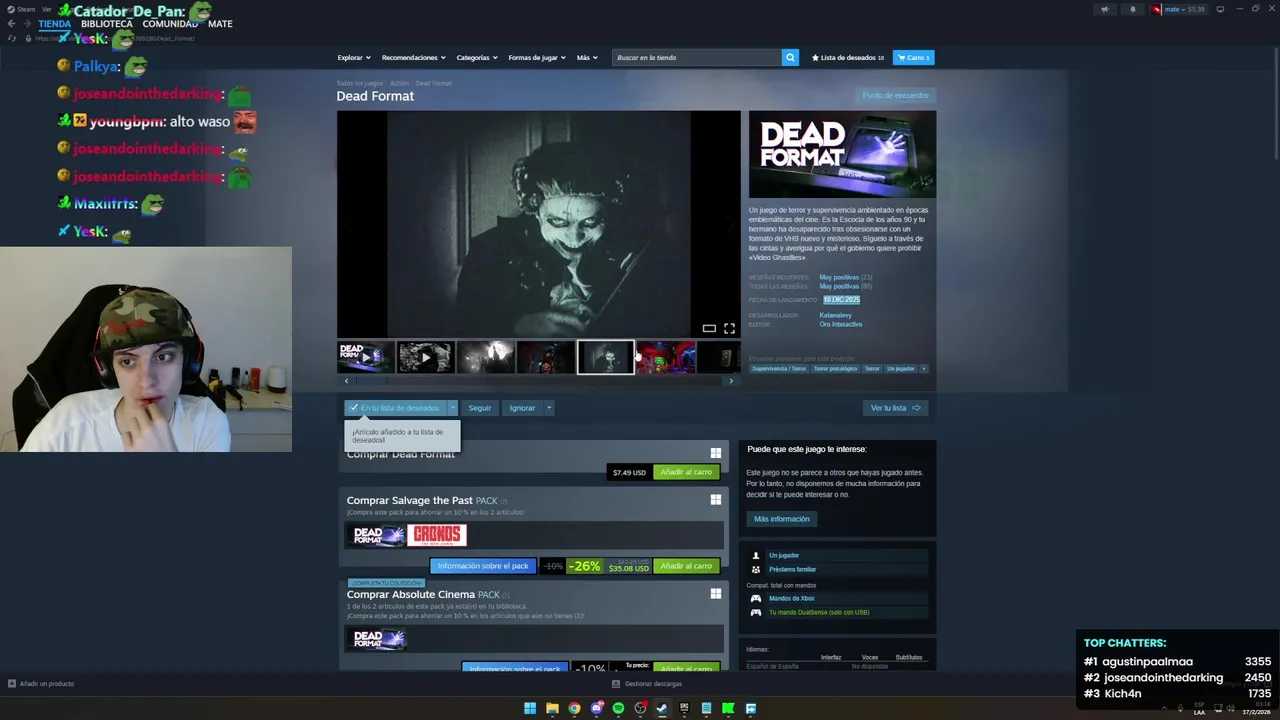This screenshot has width=1280, height=720.
Task: Click the Más información button
Action: 781,519
